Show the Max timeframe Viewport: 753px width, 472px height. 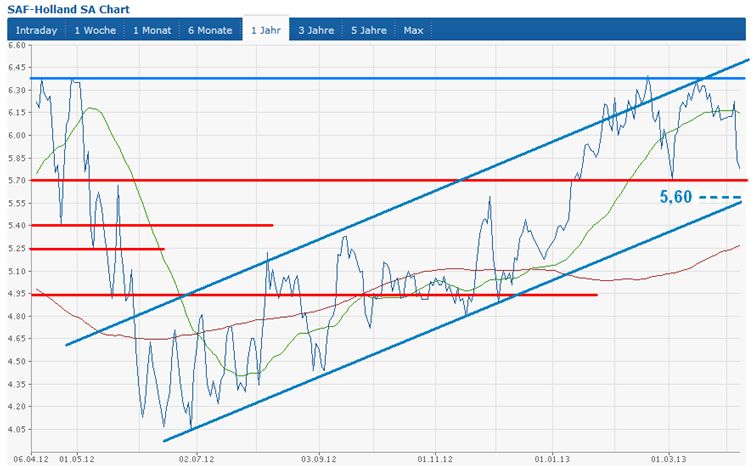tap(413, 30)
